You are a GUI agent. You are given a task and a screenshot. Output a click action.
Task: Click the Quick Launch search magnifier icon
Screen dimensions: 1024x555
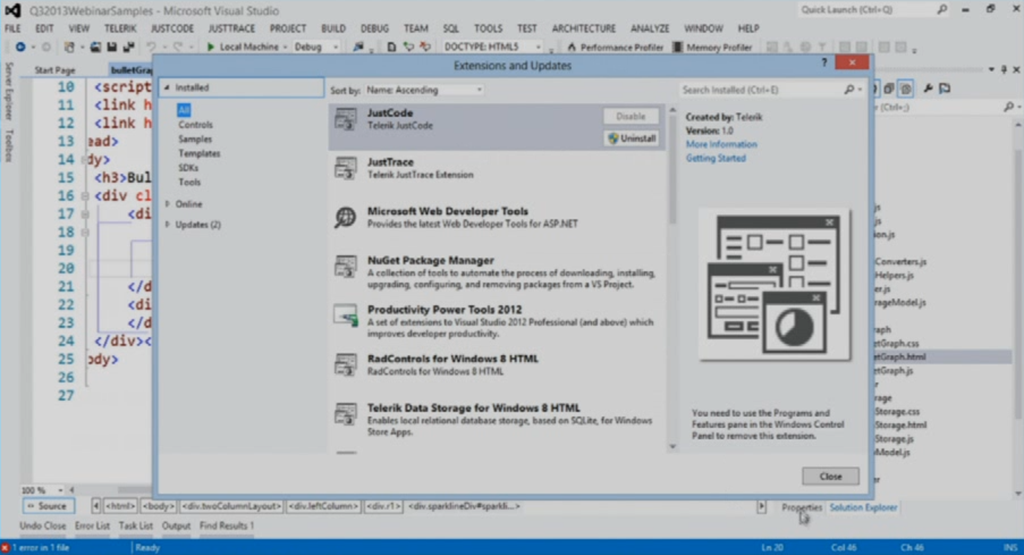[x=942, y=10]
